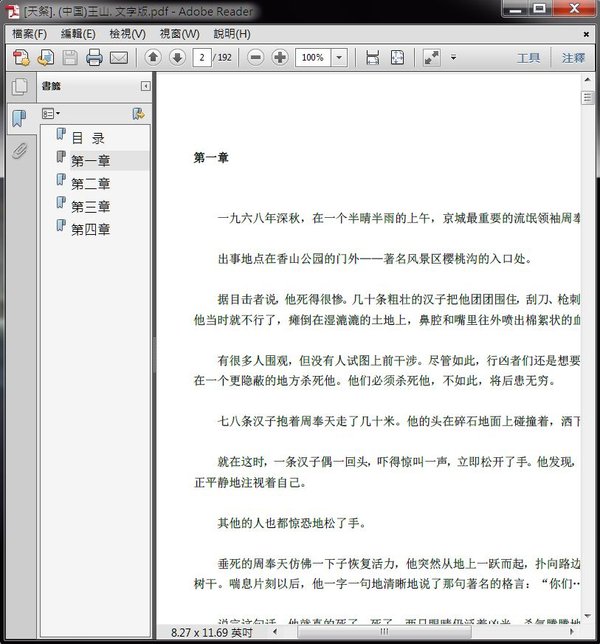
Task: Click the horizontal scrollbar right arrow
Action: tap(572, 632)
